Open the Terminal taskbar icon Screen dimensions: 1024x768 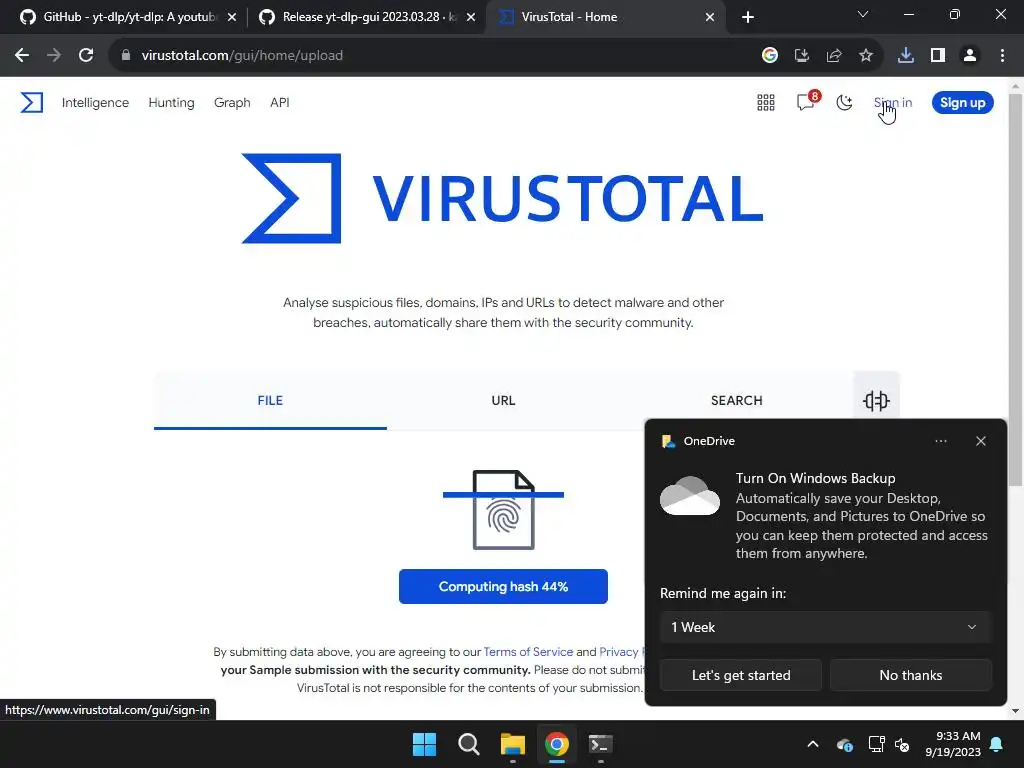(x=601, y=744)
